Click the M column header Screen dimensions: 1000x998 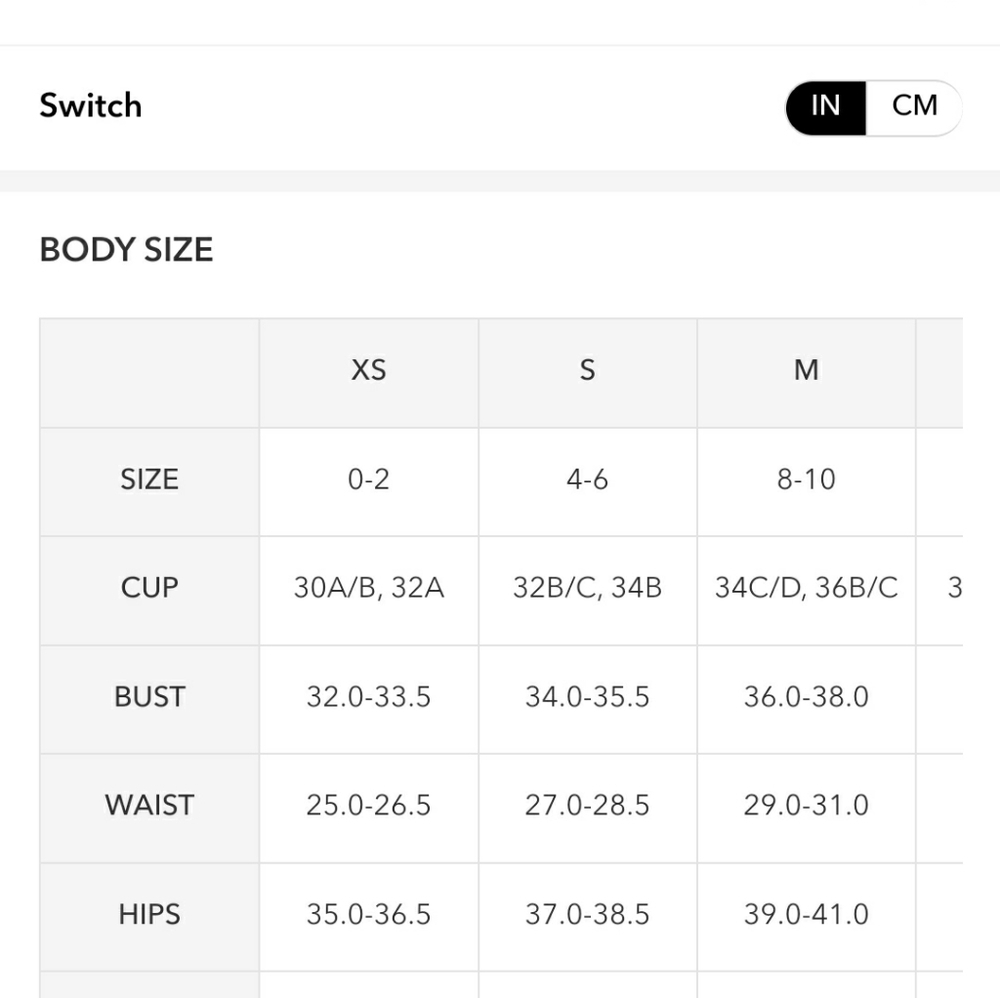pyautogui.click(x=806, y=372)
